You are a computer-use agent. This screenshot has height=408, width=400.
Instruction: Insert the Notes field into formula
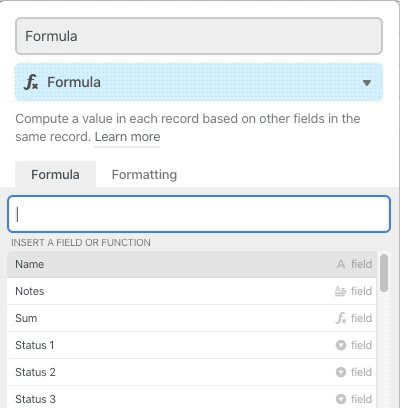[x=192, y=291]
